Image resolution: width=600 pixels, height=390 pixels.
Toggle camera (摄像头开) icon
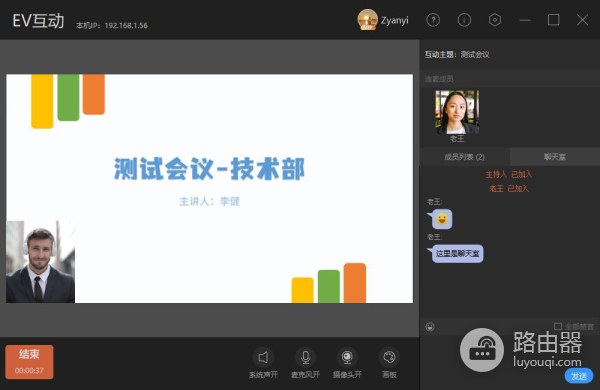[x=347, y=357]
